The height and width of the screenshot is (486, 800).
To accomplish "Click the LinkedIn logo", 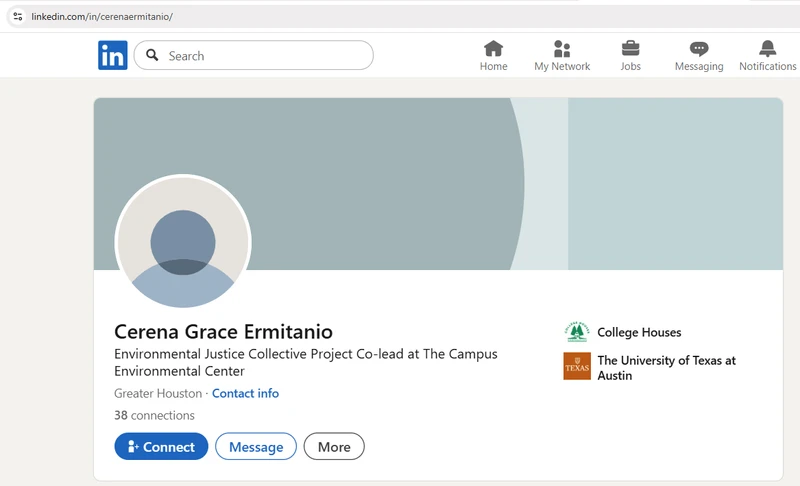I will (112, 56).
